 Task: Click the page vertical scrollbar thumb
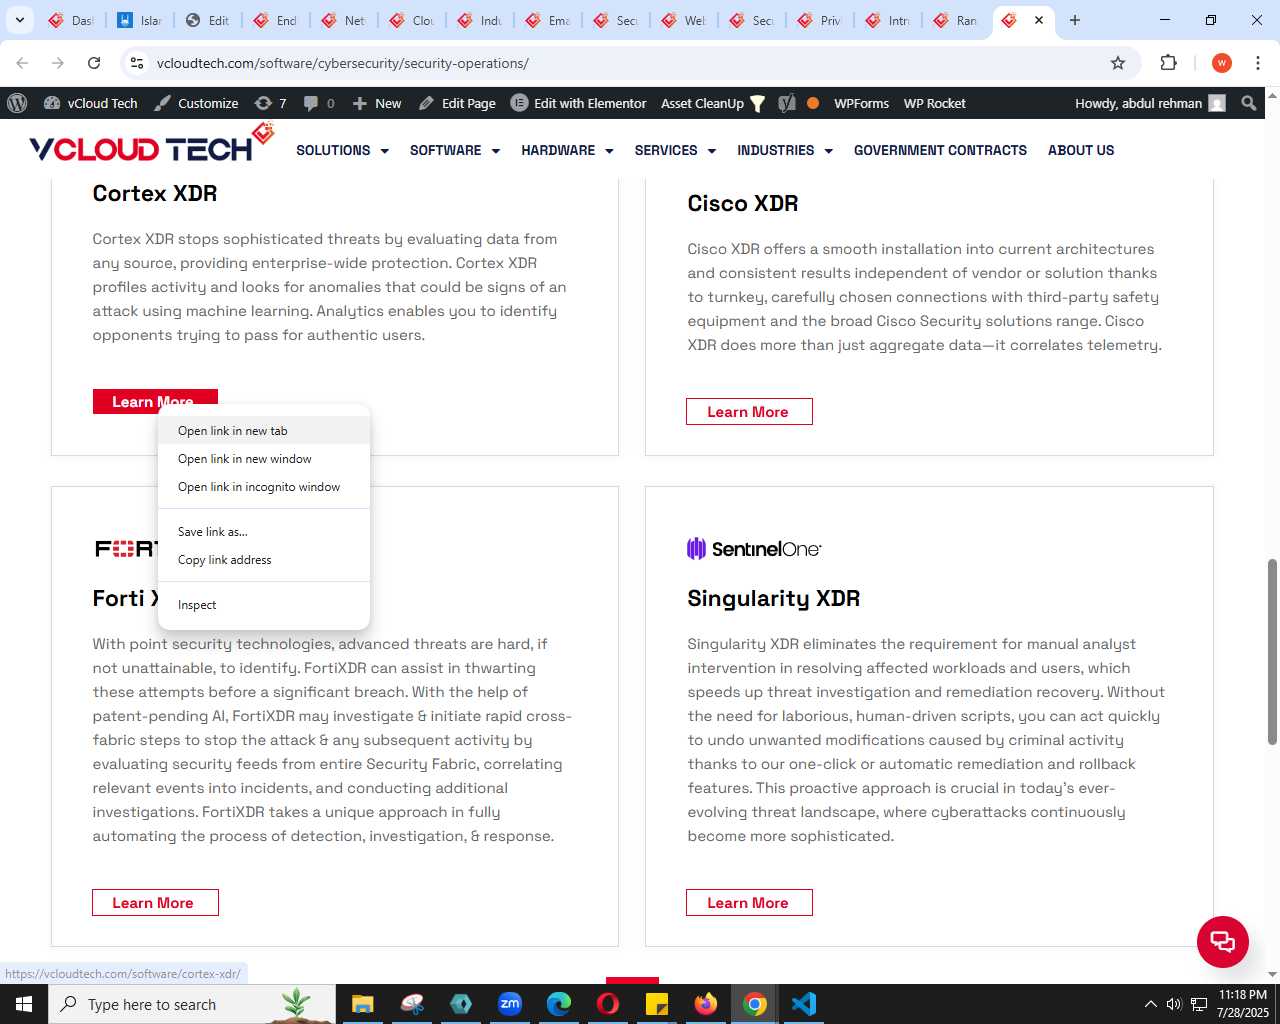[1272, 651]
